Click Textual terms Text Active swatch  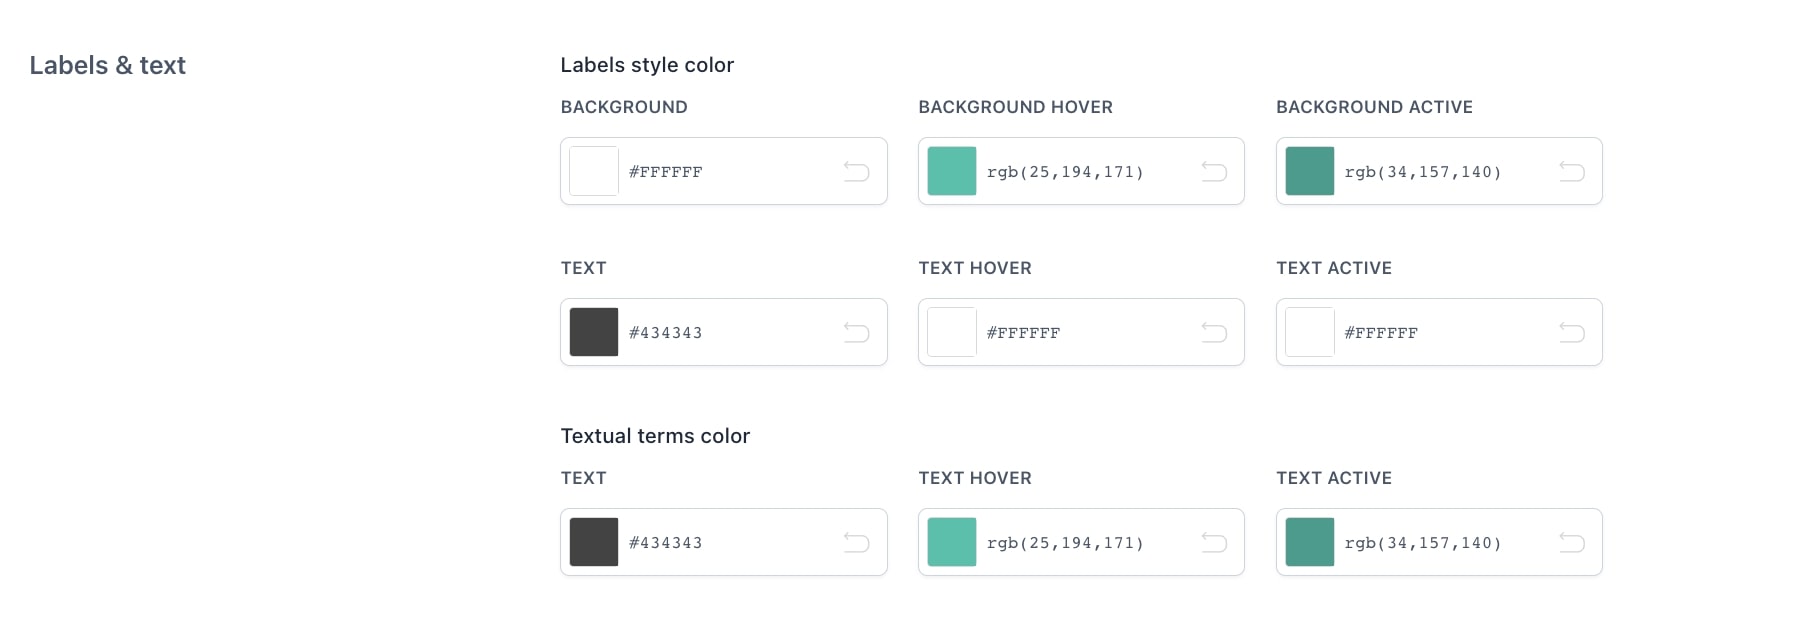1310,543
